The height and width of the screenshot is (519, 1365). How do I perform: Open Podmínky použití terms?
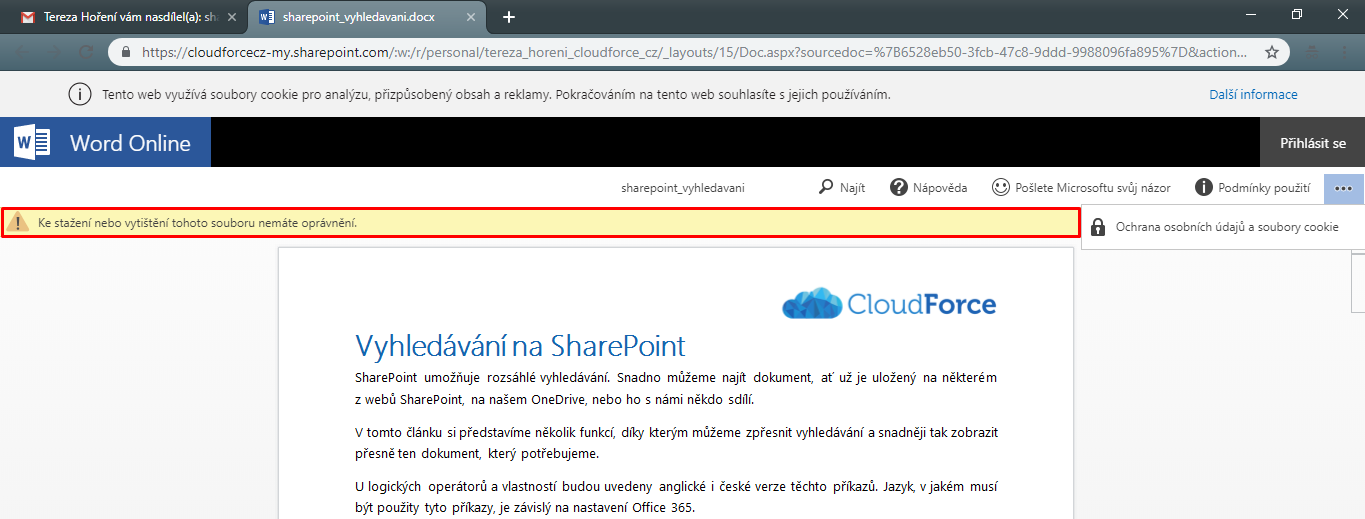coord(1253,187)
